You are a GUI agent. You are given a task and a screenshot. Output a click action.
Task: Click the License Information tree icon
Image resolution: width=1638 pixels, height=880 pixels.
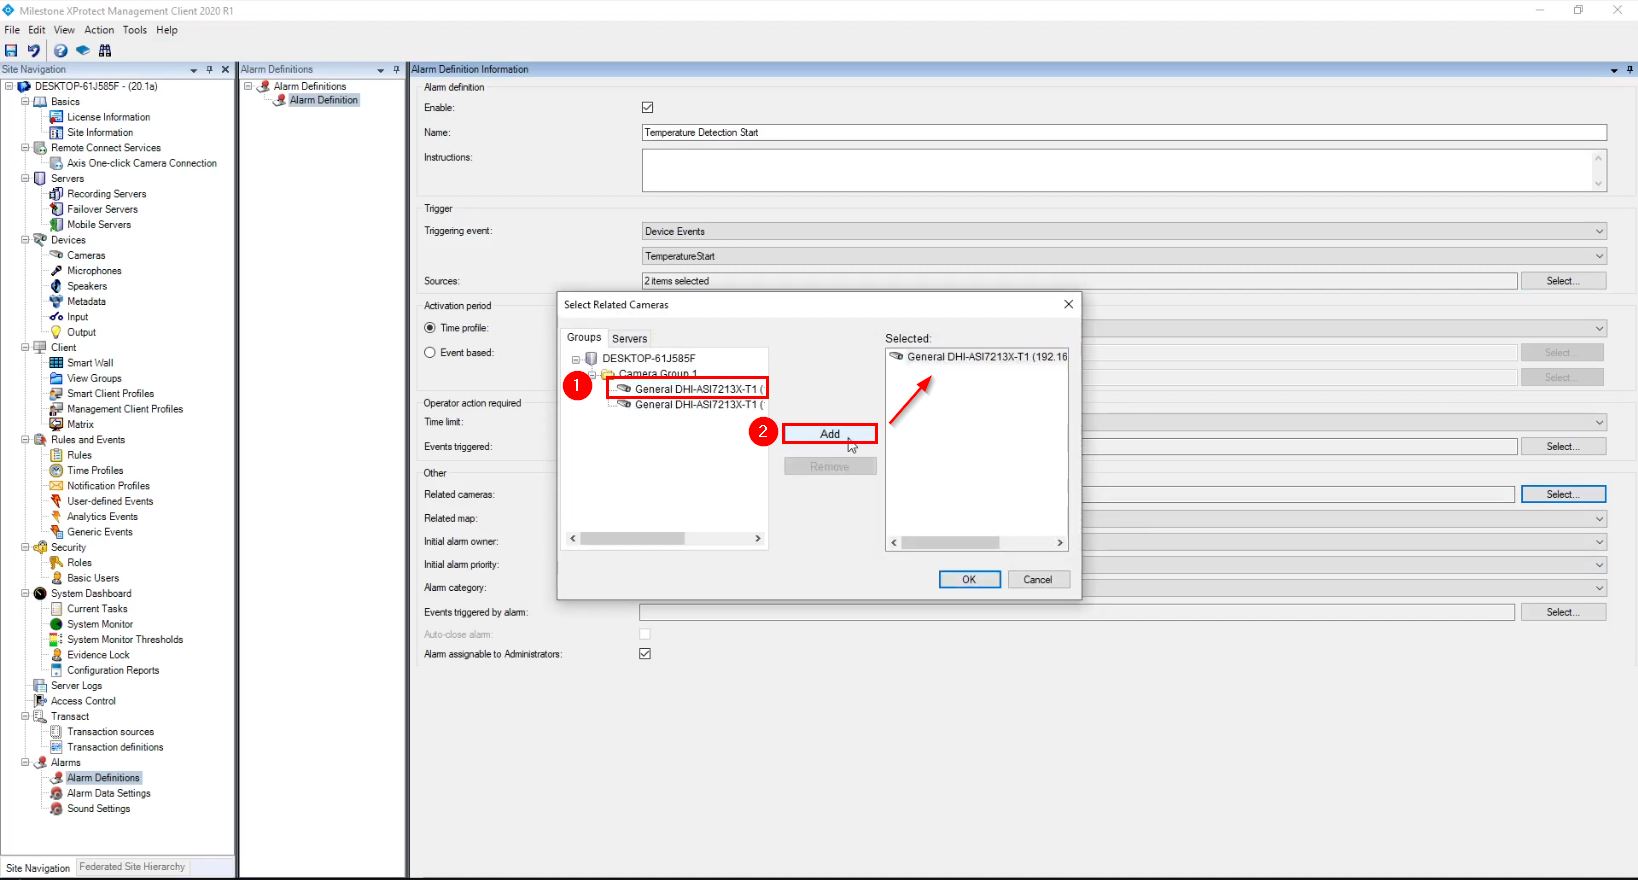tap(56, 117)
